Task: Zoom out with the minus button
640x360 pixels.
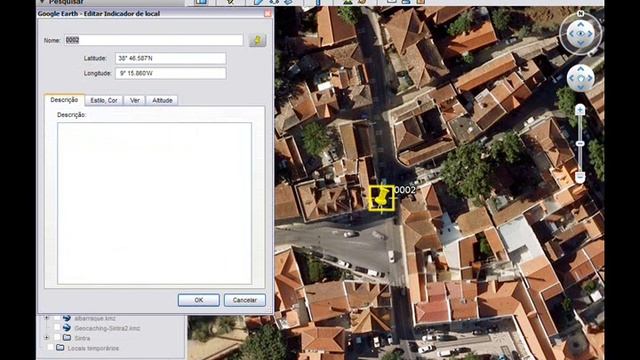Action: [580, 177]
